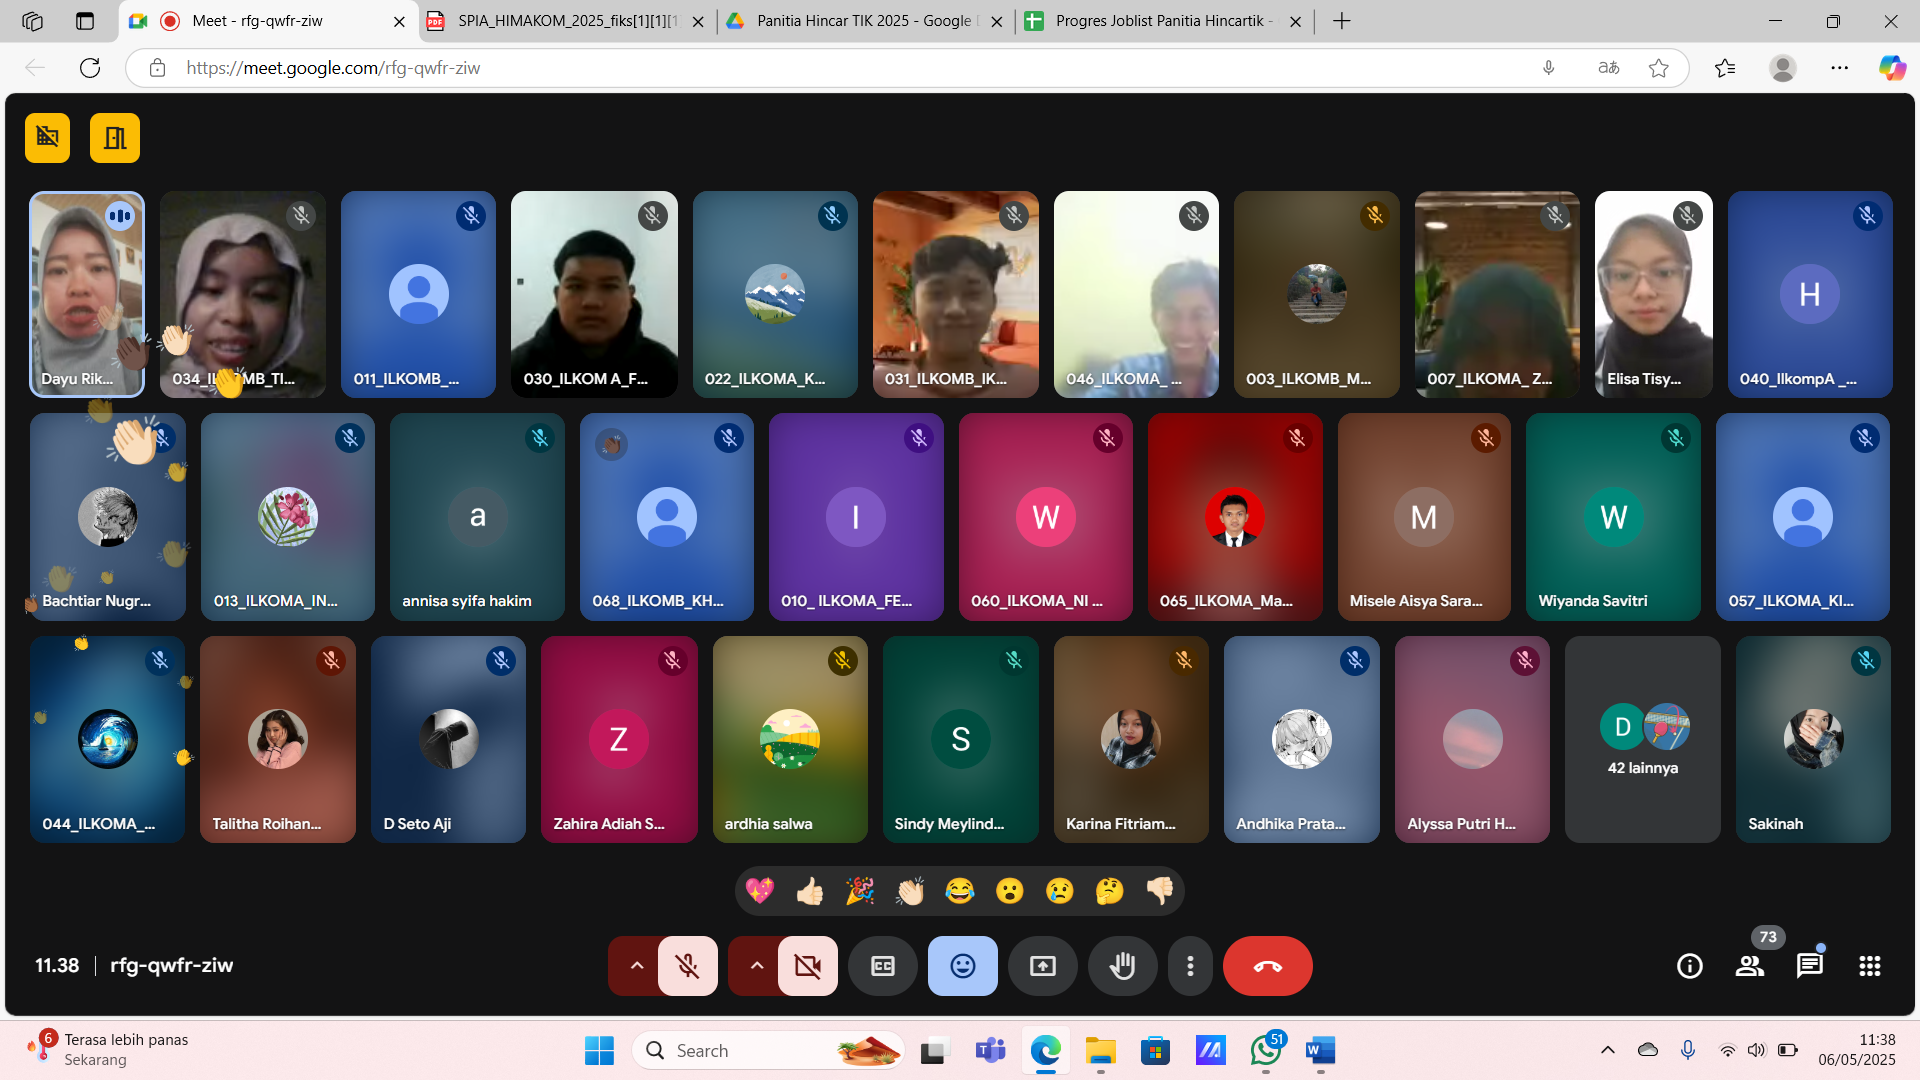Click the red leave call button
The width and height of the screenshot is (1920, 1080).
click(1267, 966)
